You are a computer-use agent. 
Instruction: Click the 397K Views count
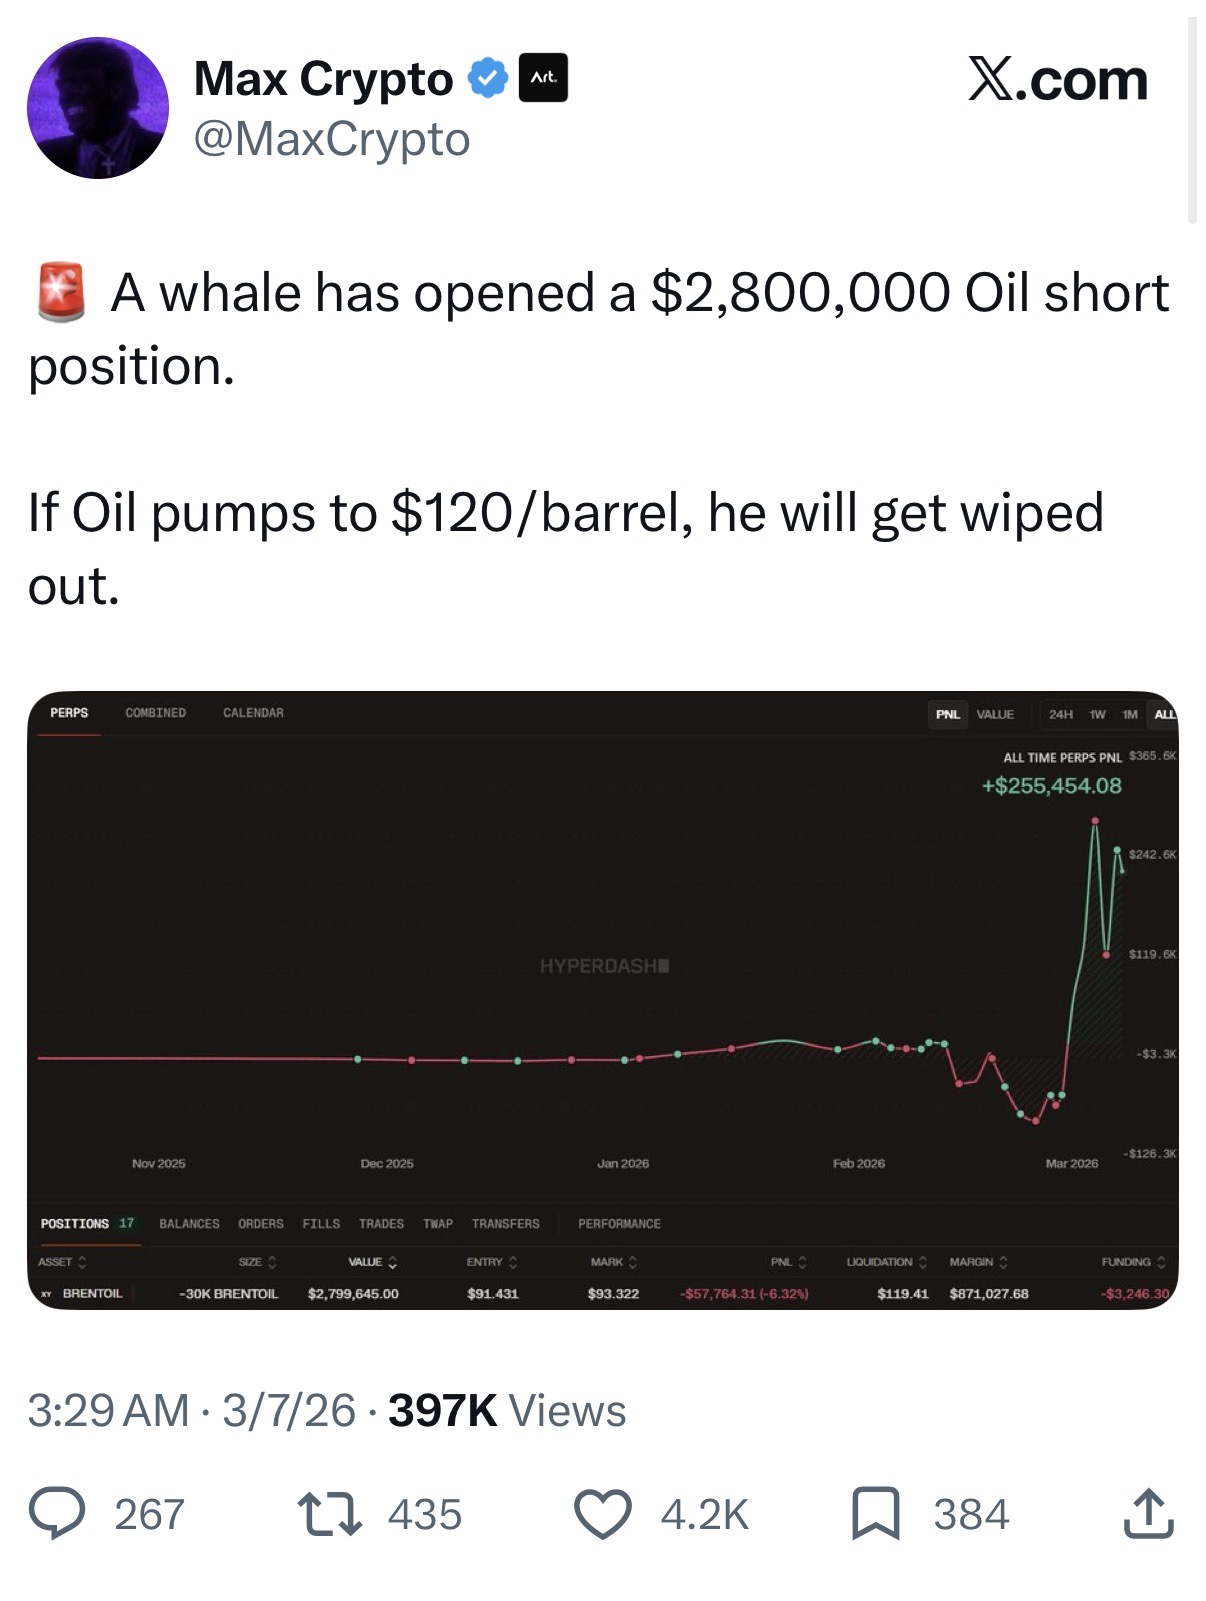(506, 1411)
